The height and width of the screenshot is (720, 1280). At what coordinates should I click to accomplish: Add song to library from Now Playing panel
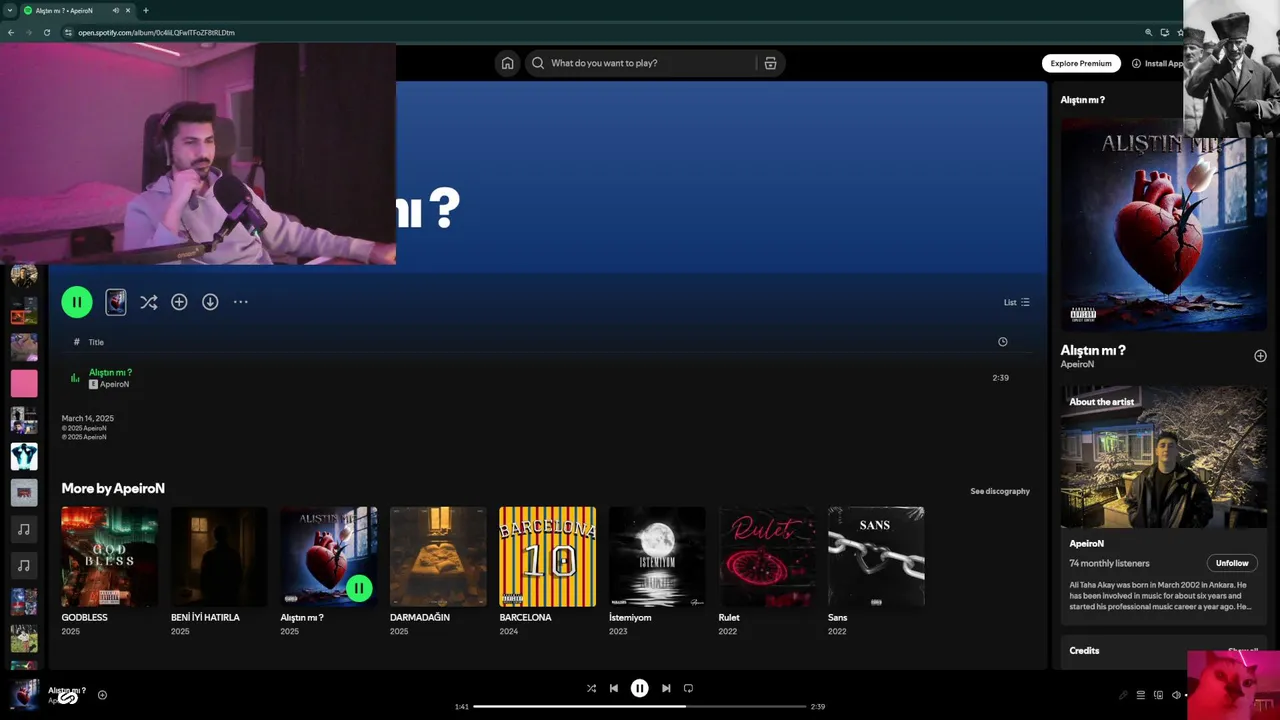pyautogui.click(x=1260, y=356)
